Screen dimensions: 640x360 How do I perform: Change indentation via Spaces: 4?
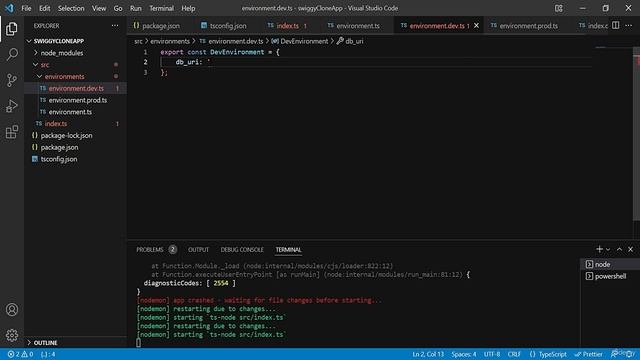click(x=464, y=354)
